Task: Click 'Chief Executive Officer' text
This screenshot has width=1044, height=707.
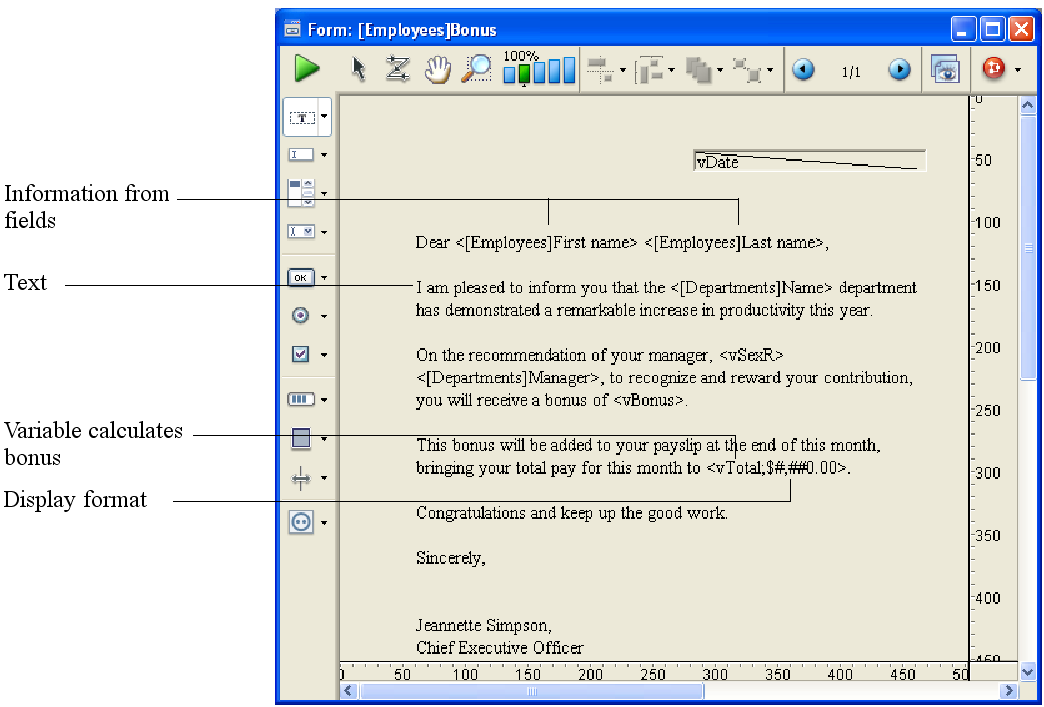Action: coord(499,647)
